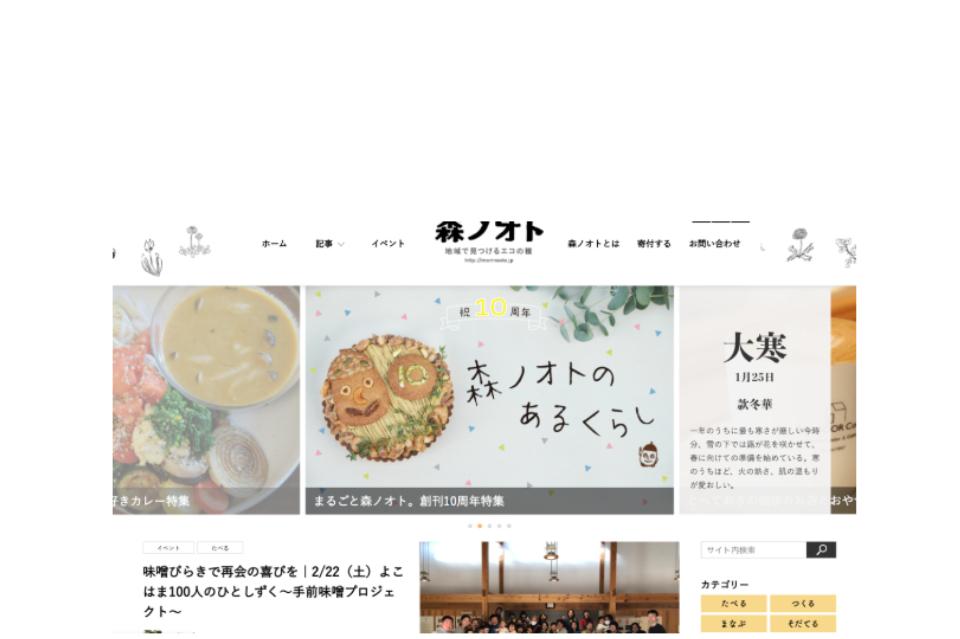This screenshot has height=639, width=960.
Task: Click the つくる category button
Action: click(x=803, y=604)
